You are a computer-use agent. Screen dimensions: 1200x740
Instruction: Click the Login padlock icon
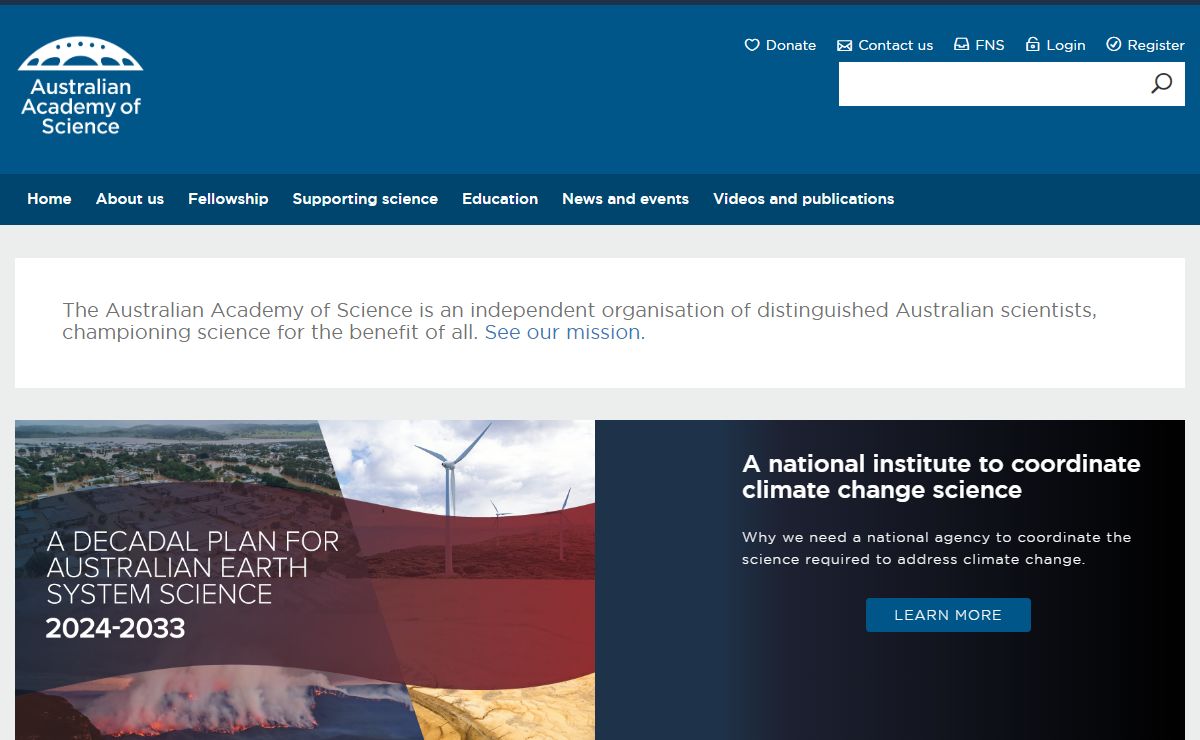point(1033,45)
